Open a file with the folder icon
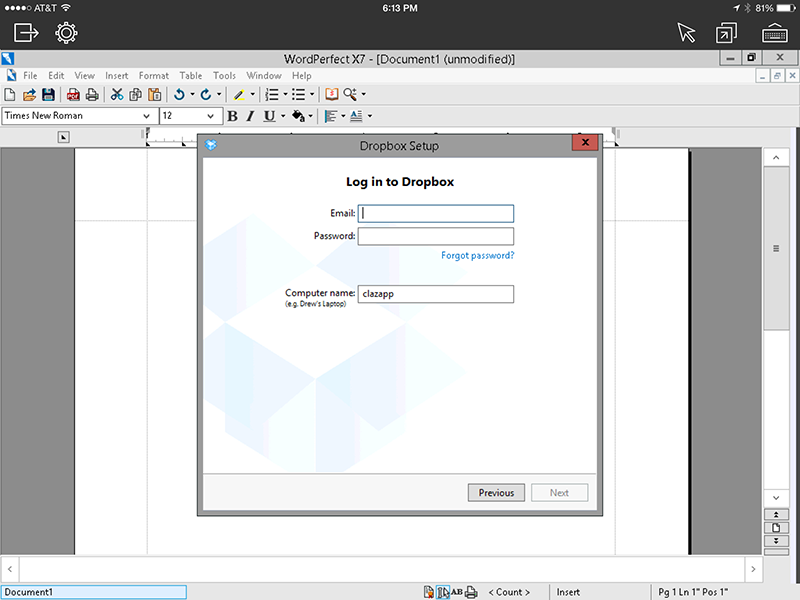Viewport: 800px width, 600px height. pyautogui.click(x=29, y=94)
